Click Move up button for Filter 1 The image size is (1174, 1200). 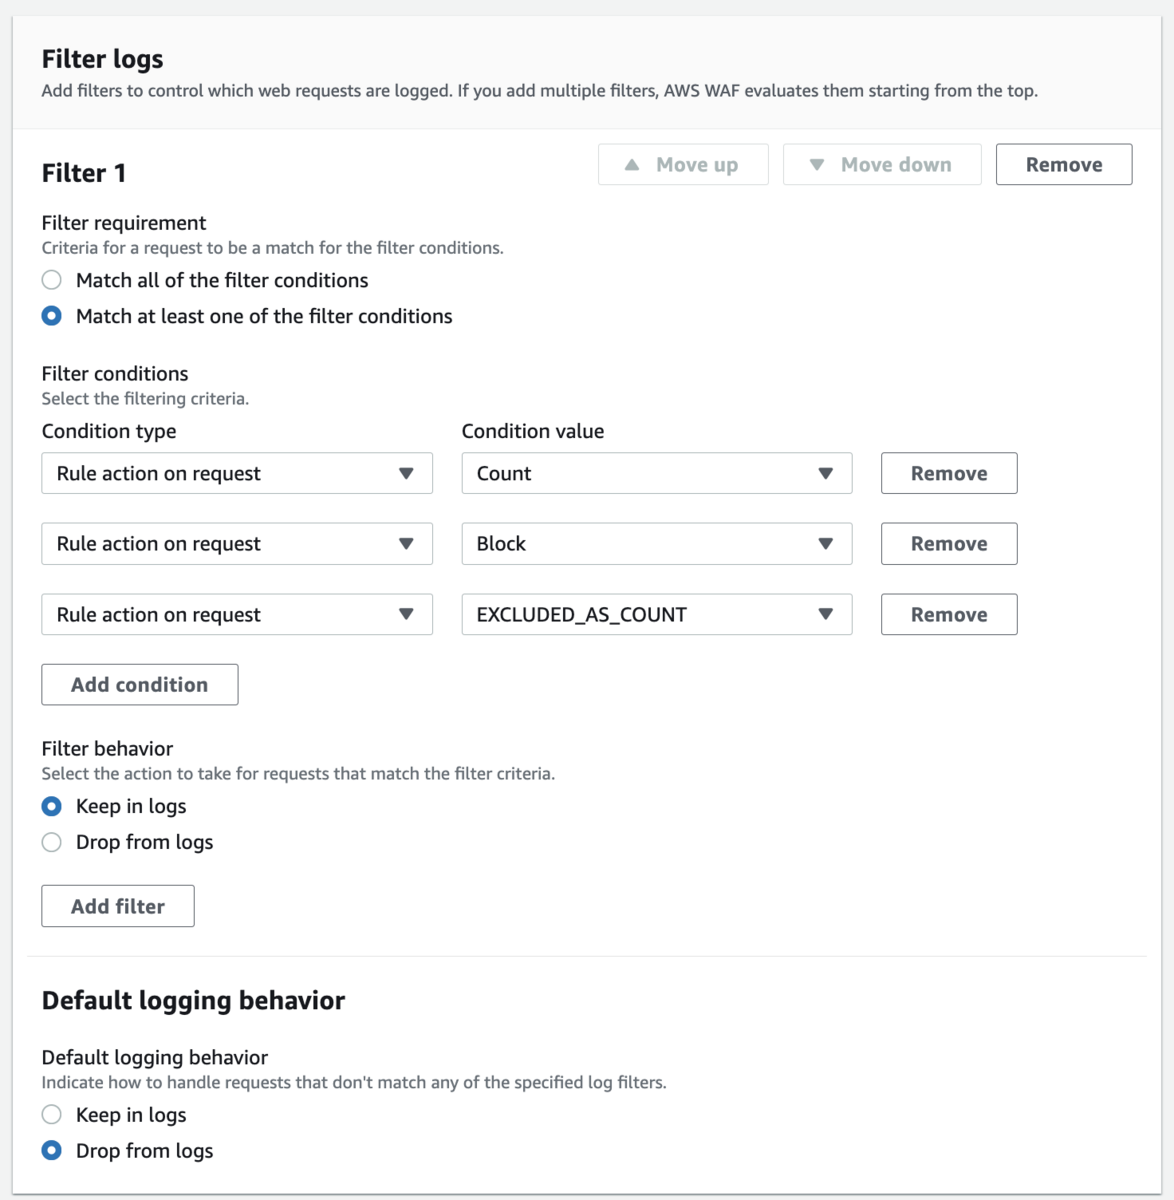pyautogui.click(x=683, y=165)
